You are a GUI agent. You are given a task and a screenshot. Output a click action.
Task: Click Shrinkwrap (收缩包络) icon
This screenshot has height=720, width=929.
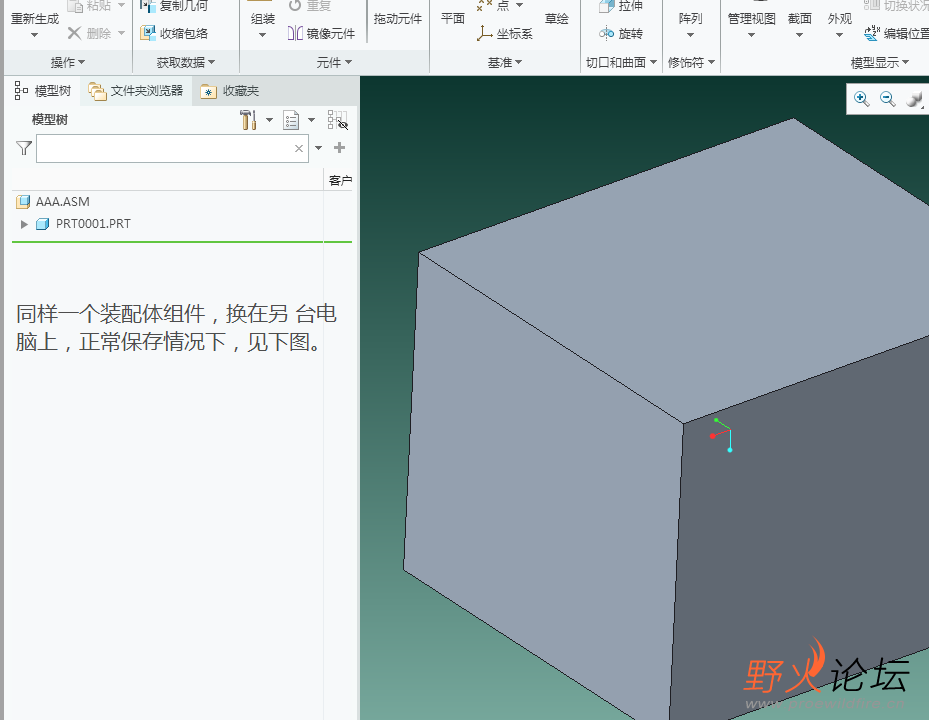[x=148, y=33]
